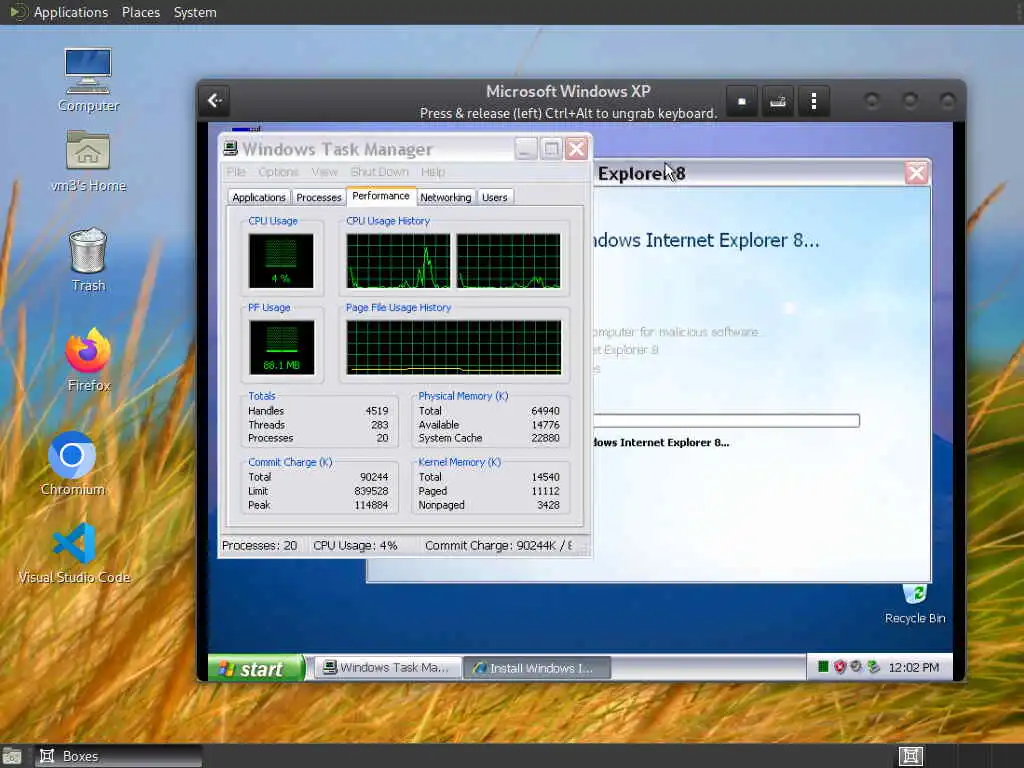Switch to the Applications tab

[259, 197]
